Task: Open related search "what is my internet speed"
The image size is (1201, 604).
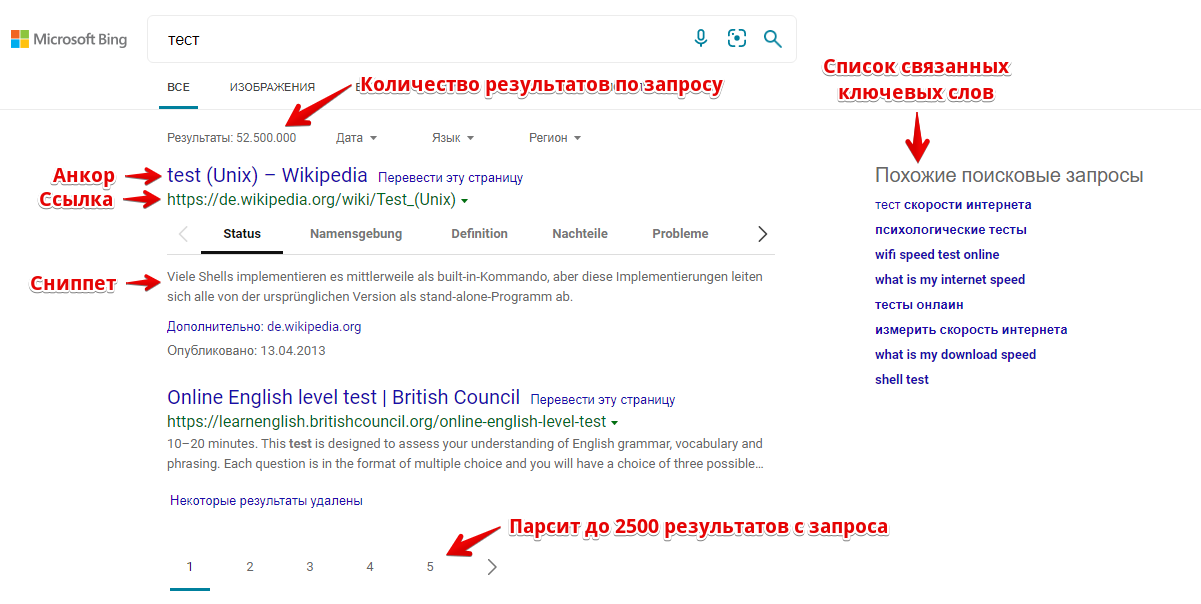Action: click(x=950, y=280)
